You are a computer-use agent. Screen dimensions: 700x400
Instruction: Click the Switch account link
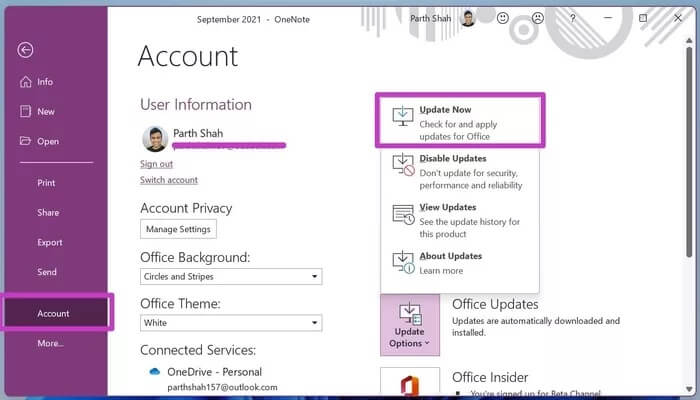pos(169,180)
